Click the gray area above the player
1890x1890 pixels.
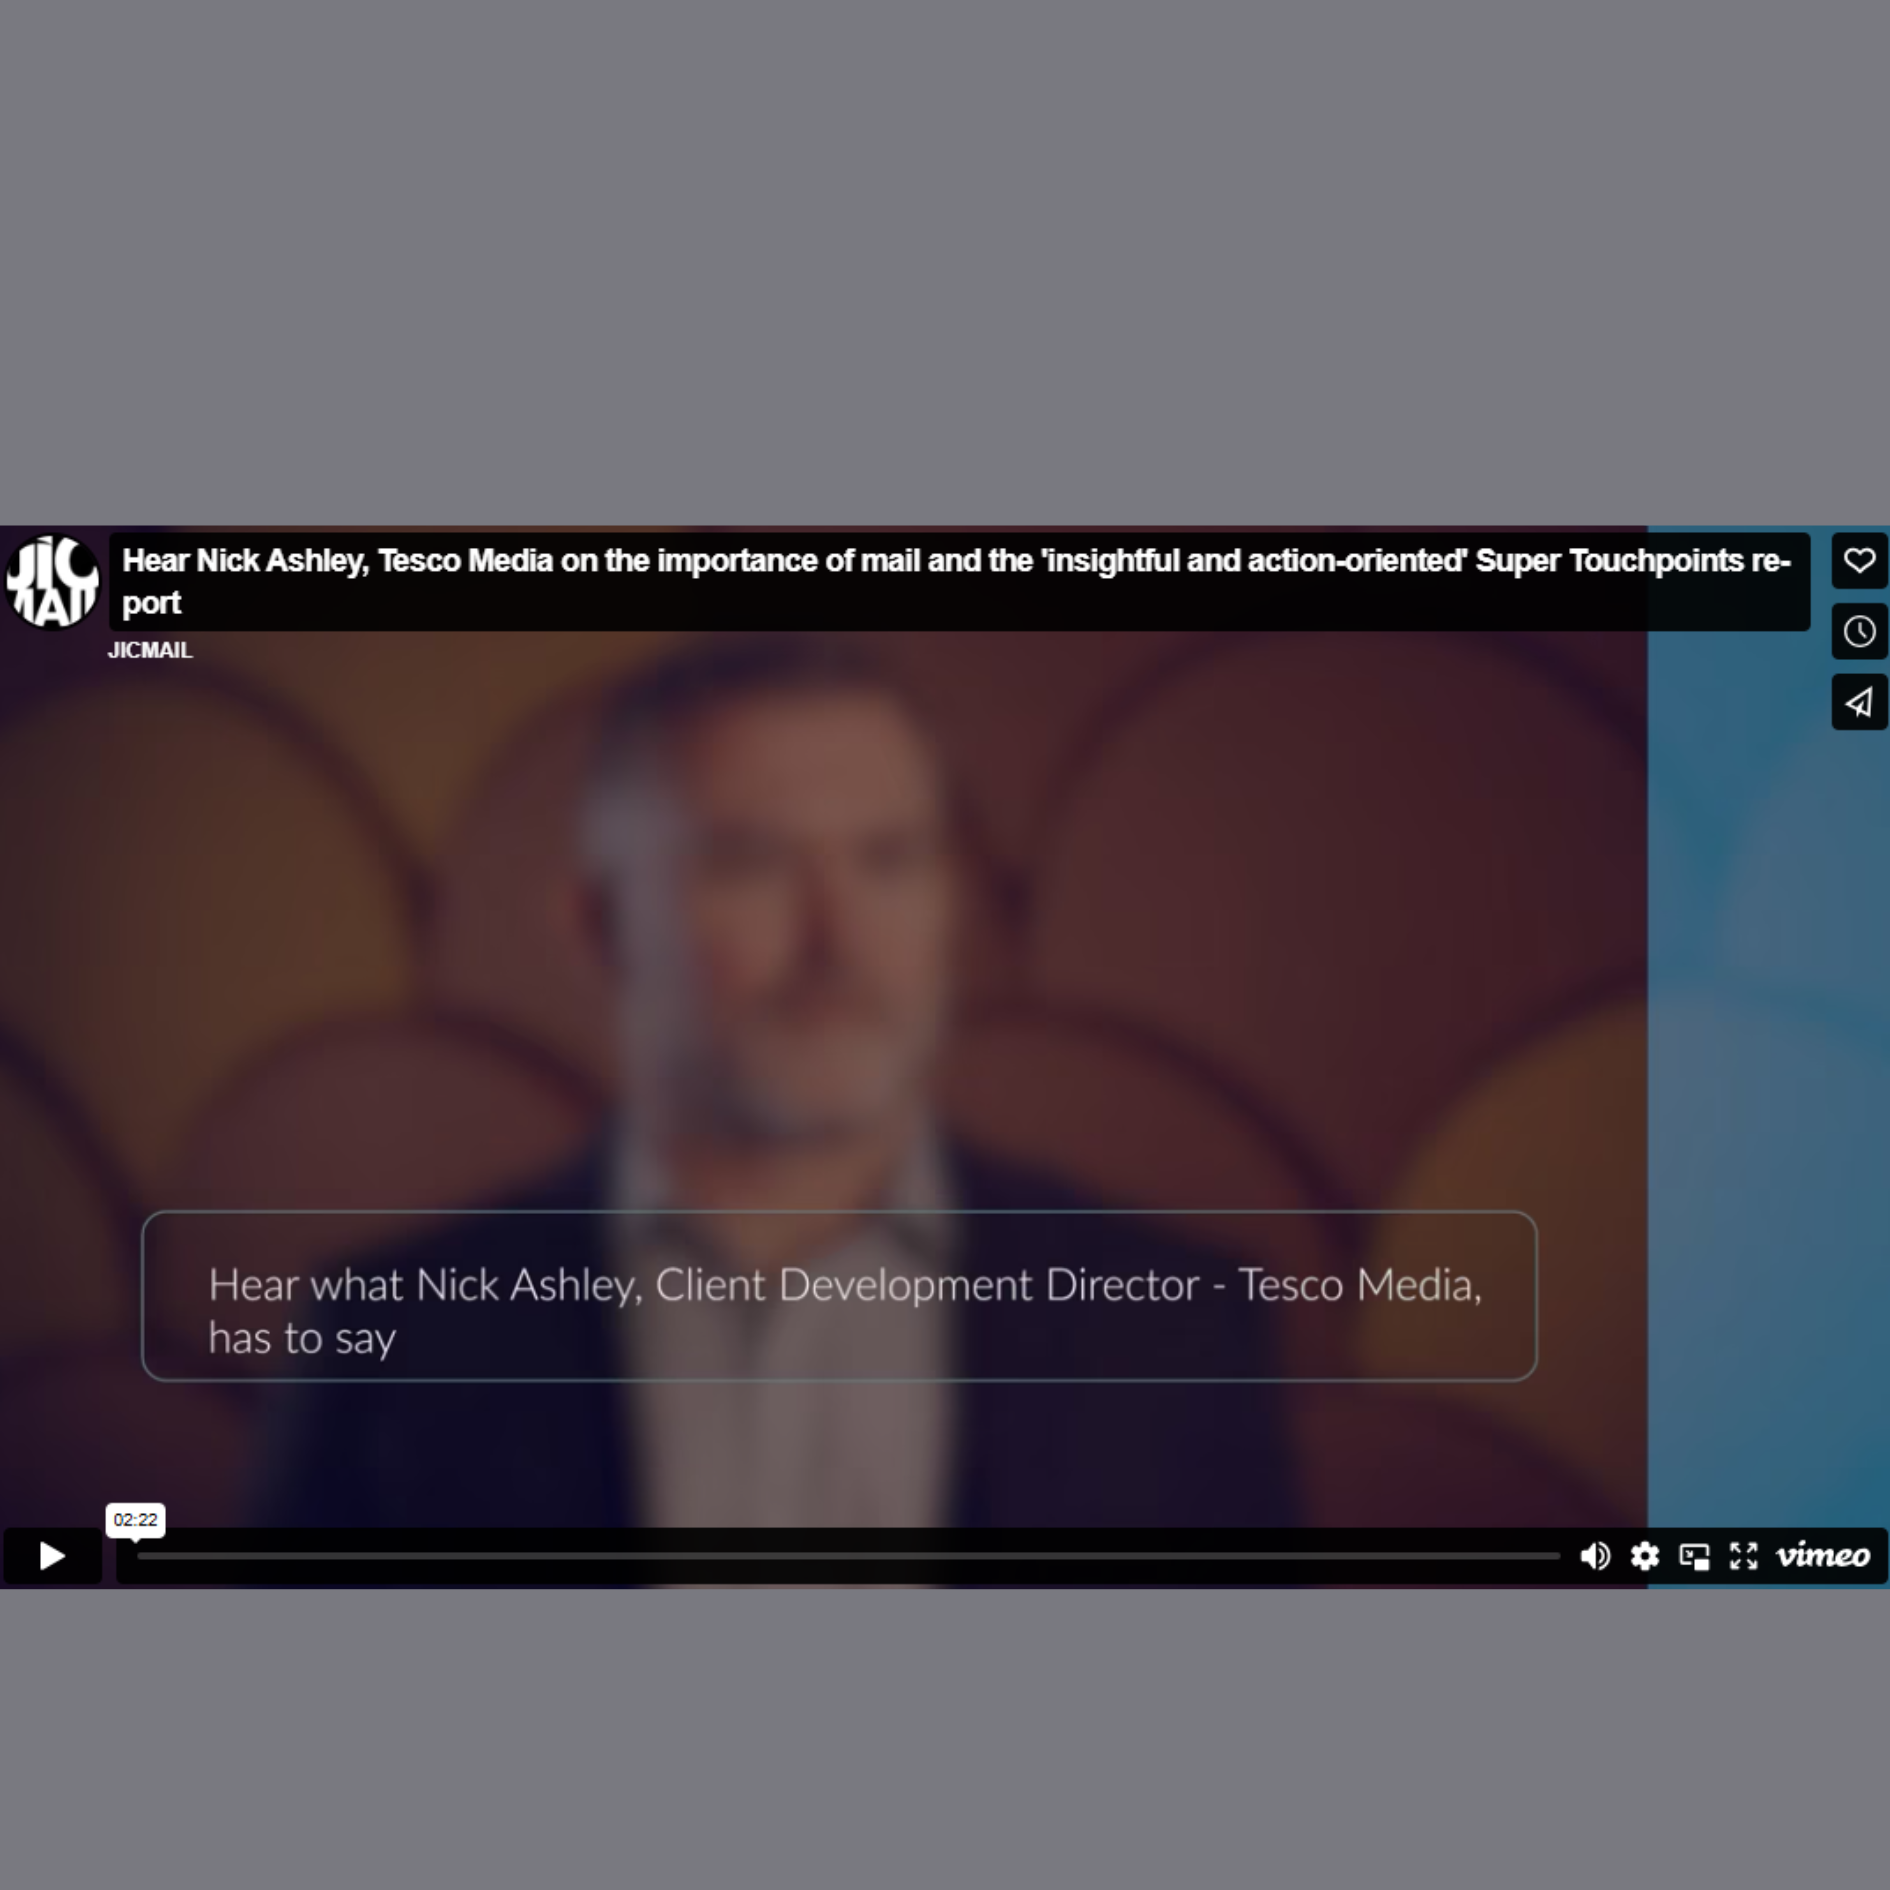point(945,260)
